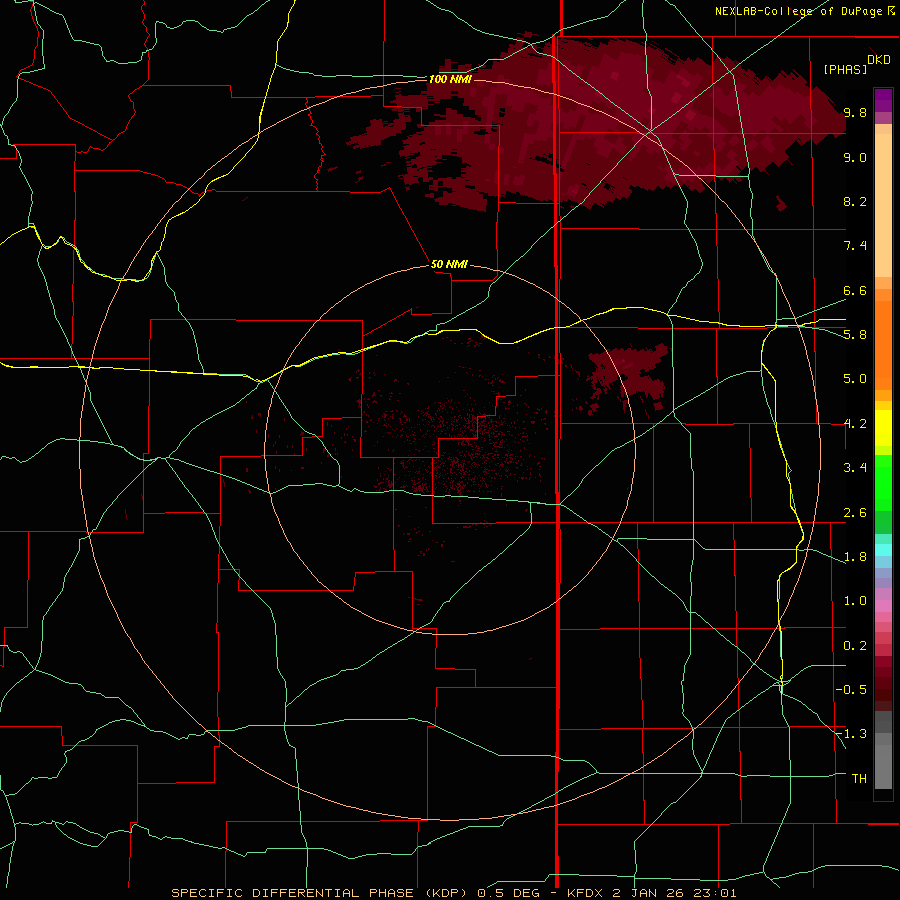The height and width of the screenshot is (900, 900).
Task: Click the KFDX radar site identifier
Action: (585, 893)
